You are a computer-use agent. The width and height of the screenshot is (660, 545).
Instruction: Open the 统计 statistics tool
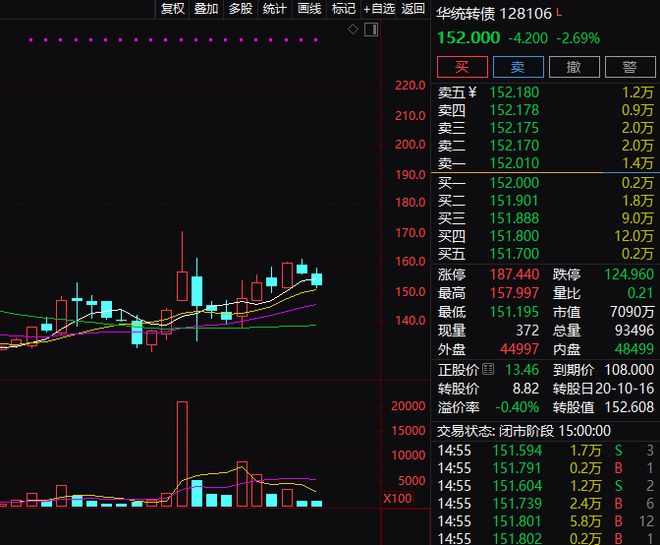coord(274,8)
